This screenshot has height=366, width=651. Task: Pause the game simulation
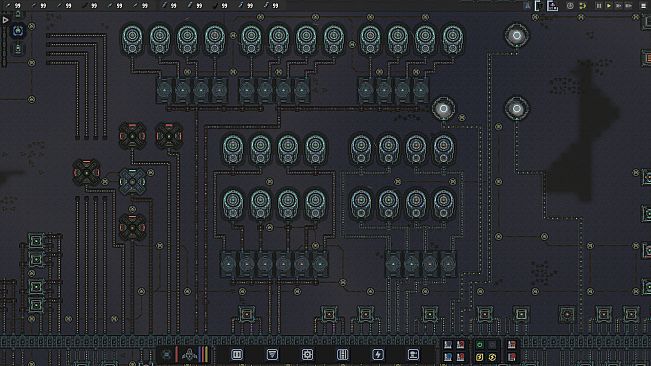[x=599, y=6]
